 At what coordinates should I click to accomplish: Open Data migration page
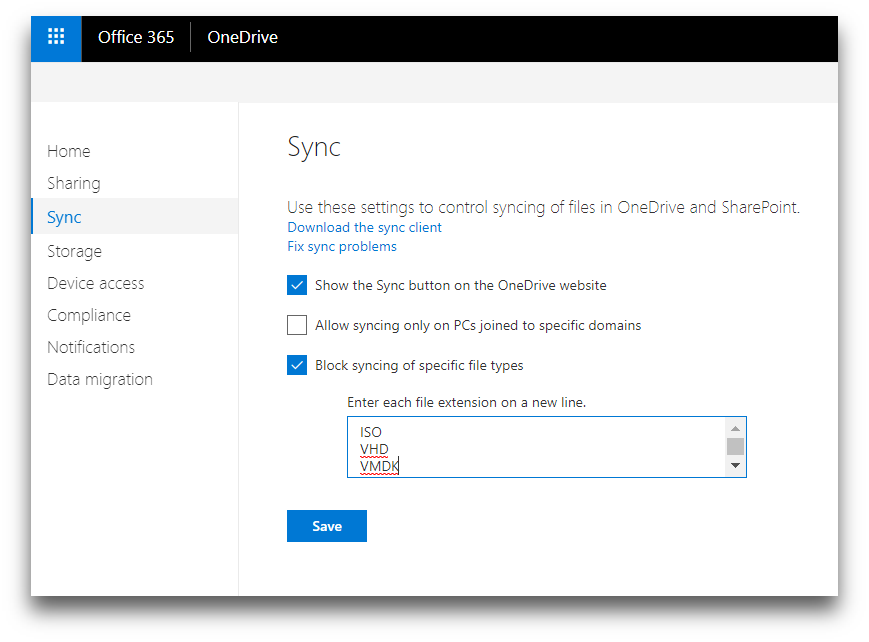(x=100, y=379)
